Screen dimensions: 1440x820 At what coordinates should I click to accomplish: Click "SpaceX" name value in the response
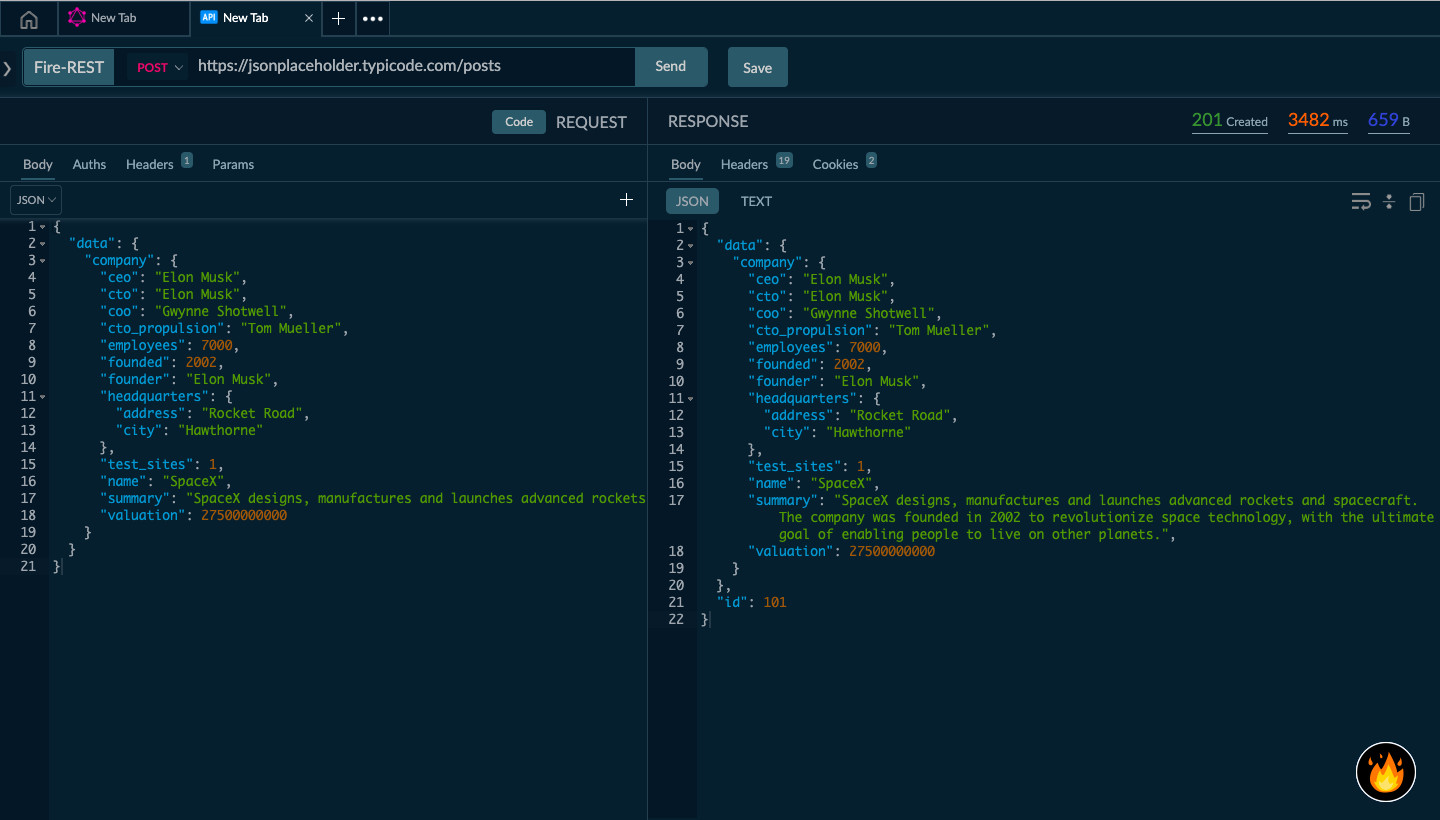pyautogui.click(x=843, y=483)
